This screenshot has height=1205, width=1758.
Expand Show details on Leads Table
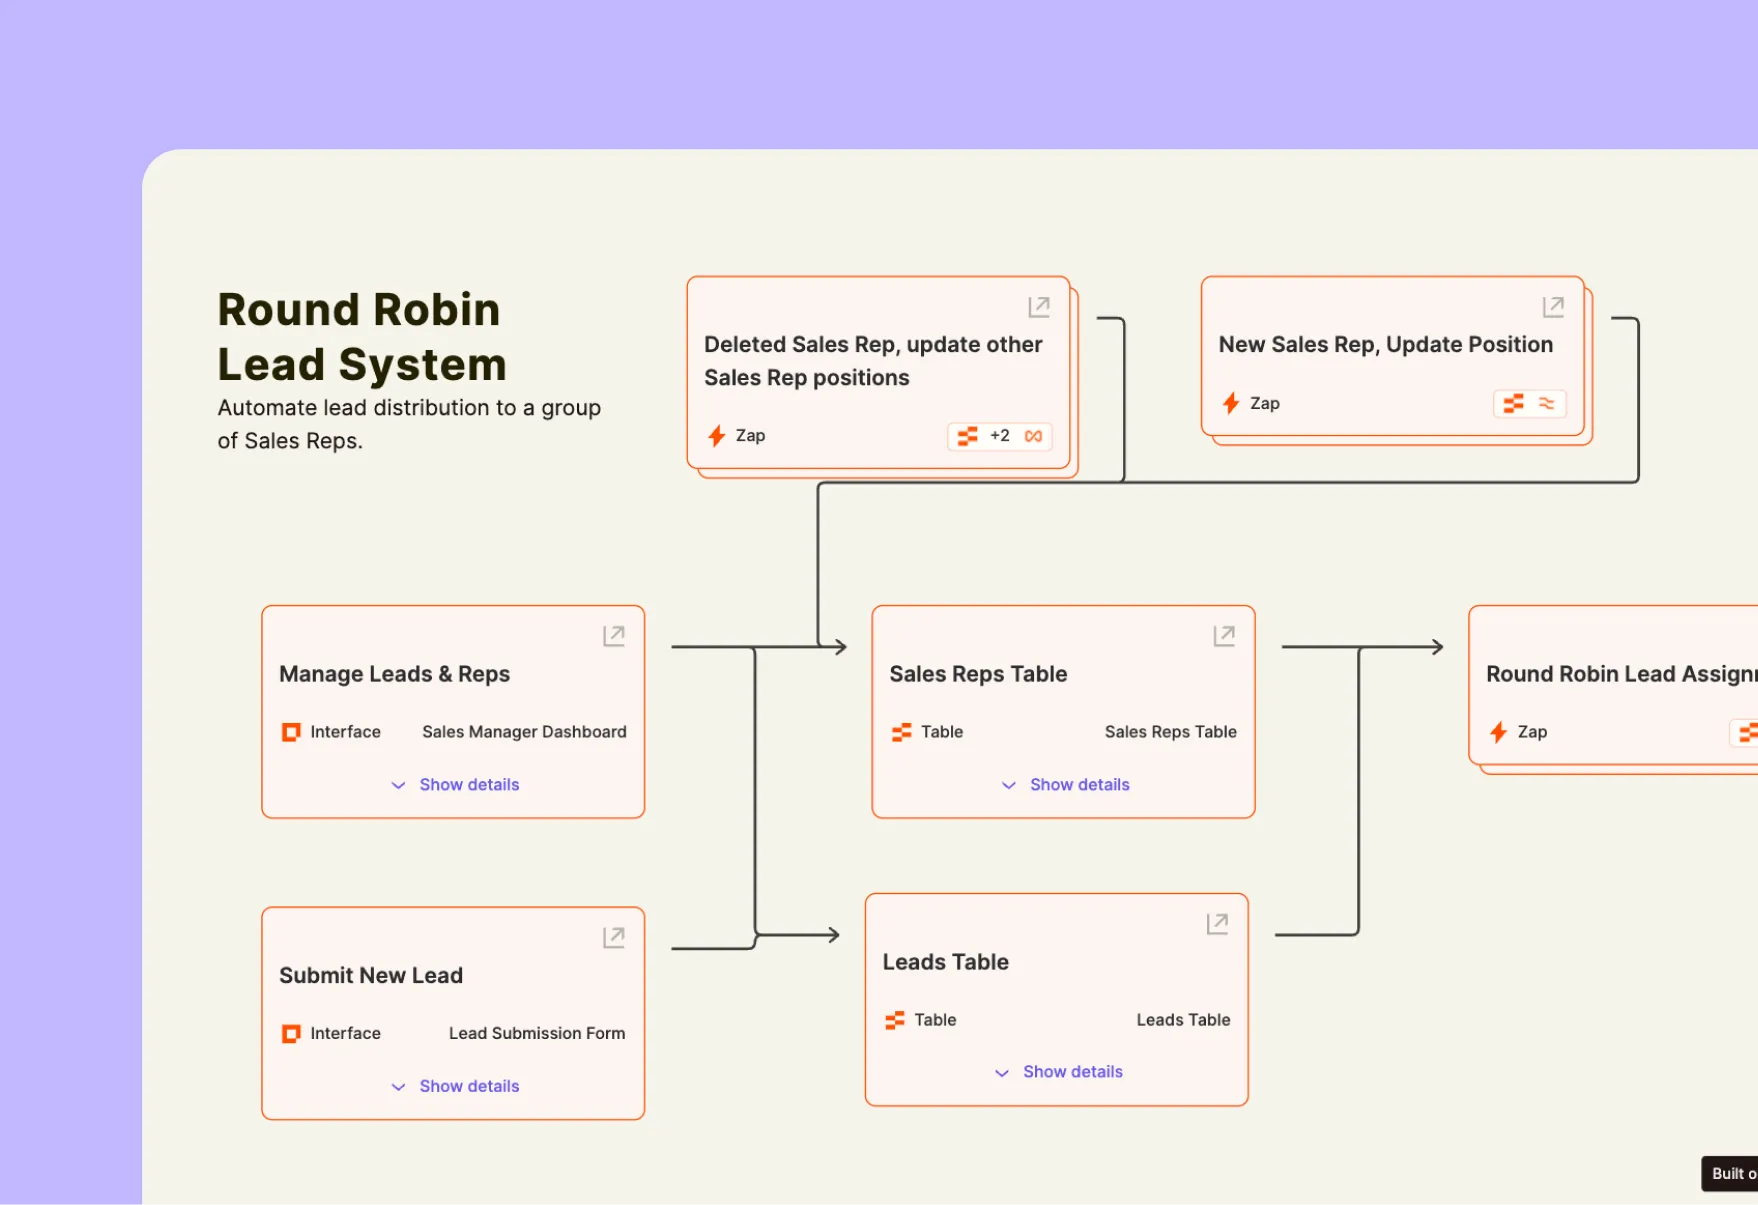coord(1072,1071)
